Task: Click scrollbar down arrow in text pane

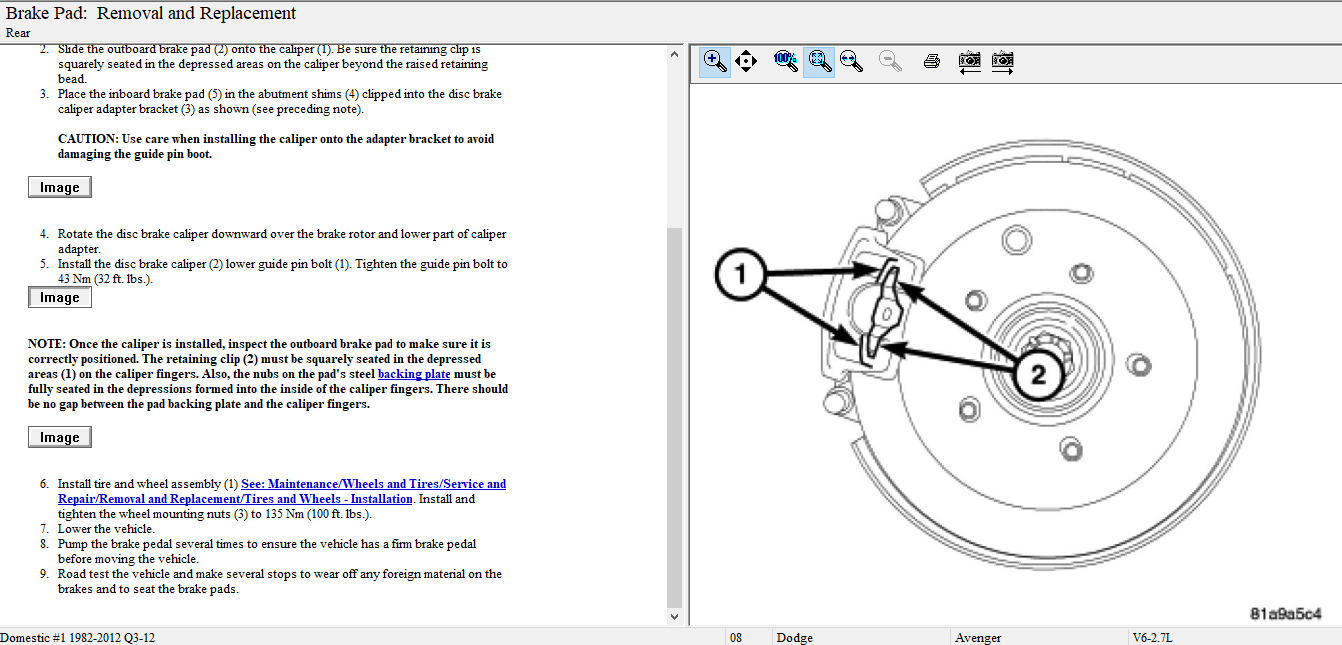Action: point(675,617)
